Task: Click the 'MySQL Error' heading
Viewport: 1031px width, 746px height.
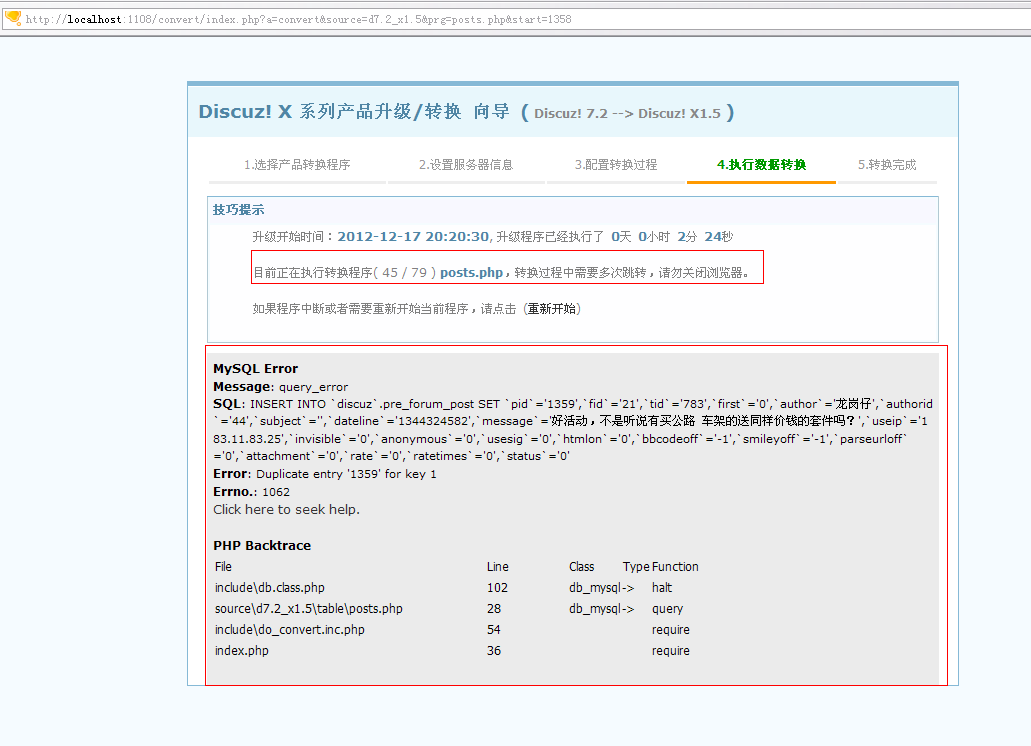Action: click(x=255, y=369)
